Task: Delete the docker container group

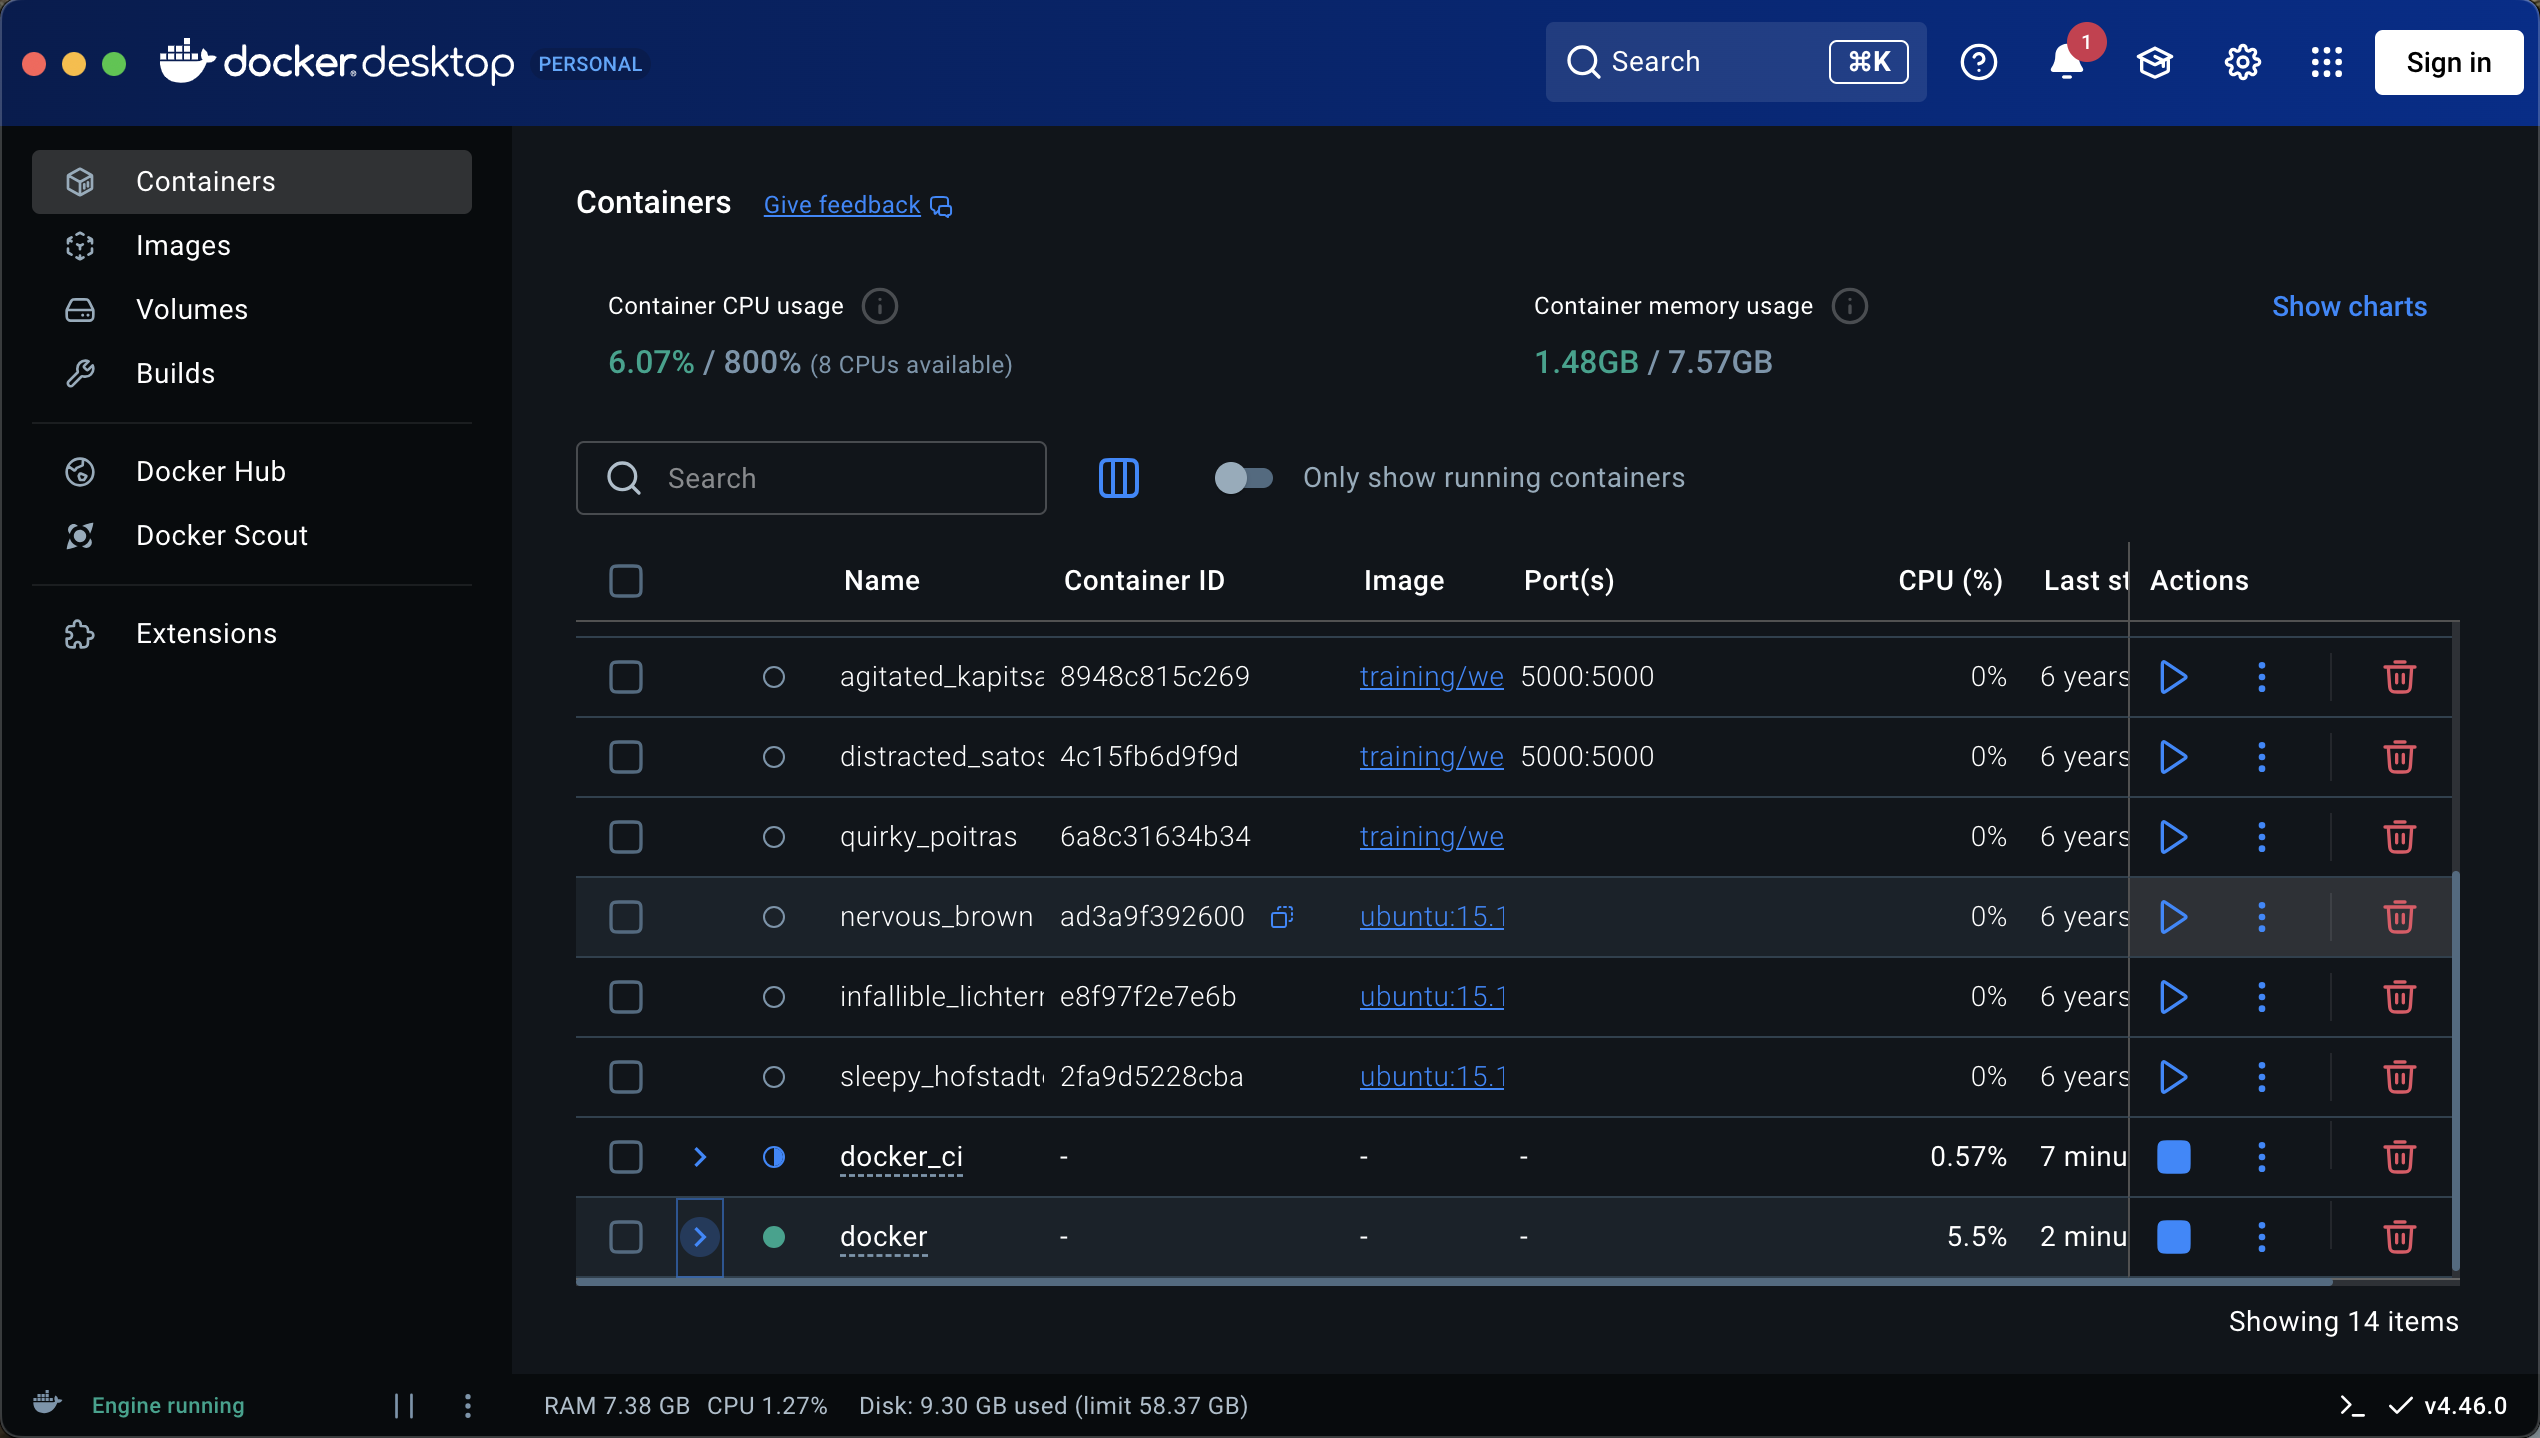Action: point(2399,1237)
